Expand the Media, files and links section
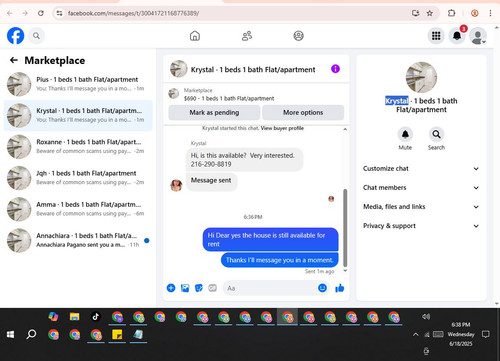This screenshot has height=361, width=500. pos(421,207)
